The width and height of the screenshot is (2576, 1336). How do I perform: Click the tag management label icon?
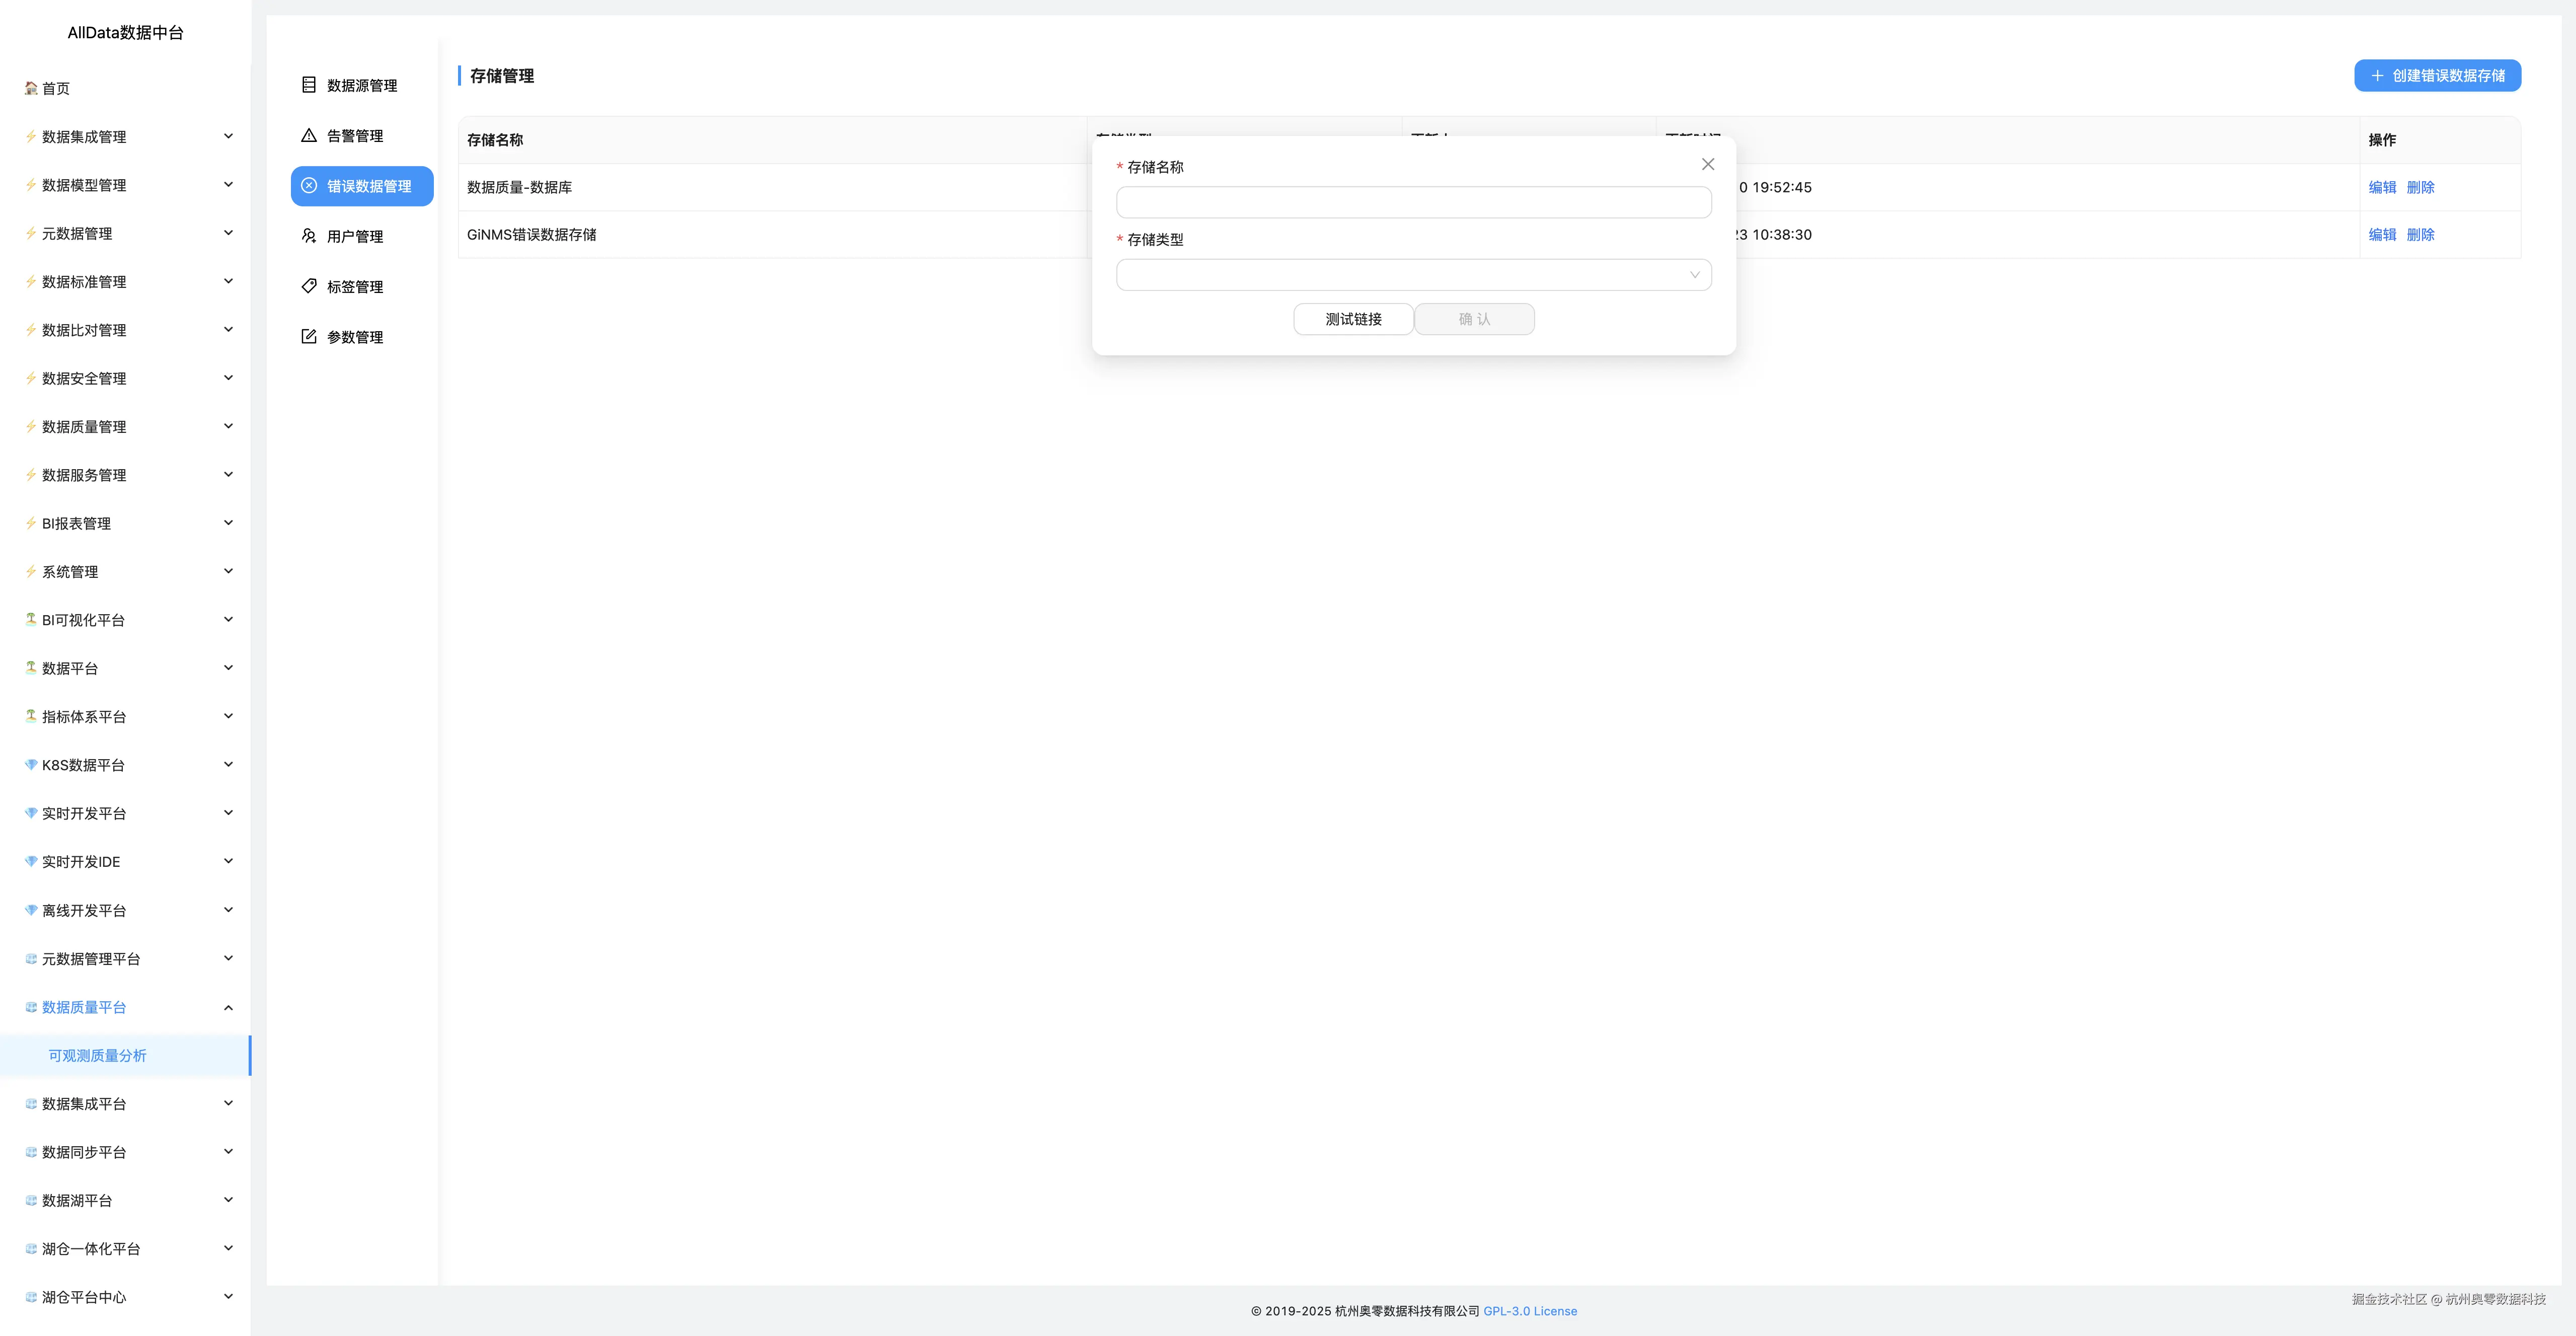309,286
